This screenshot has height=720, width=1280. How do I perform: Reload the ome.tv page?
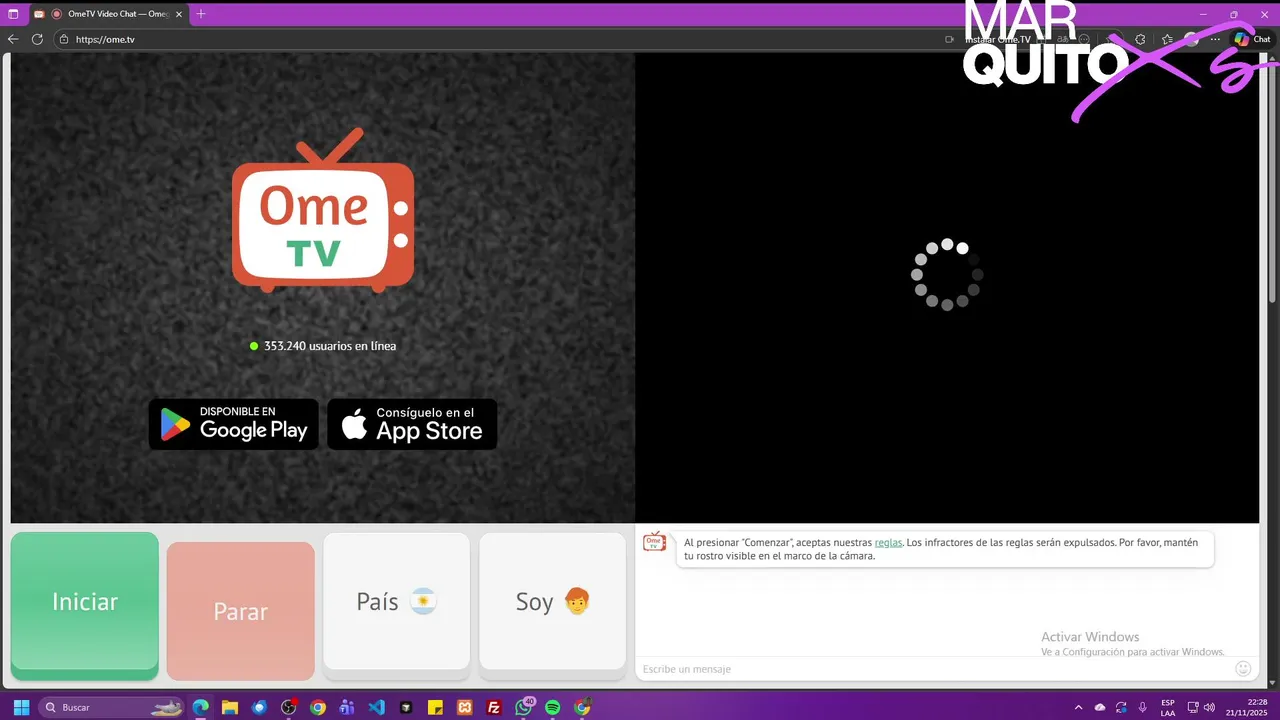click(x=37, y=39)
